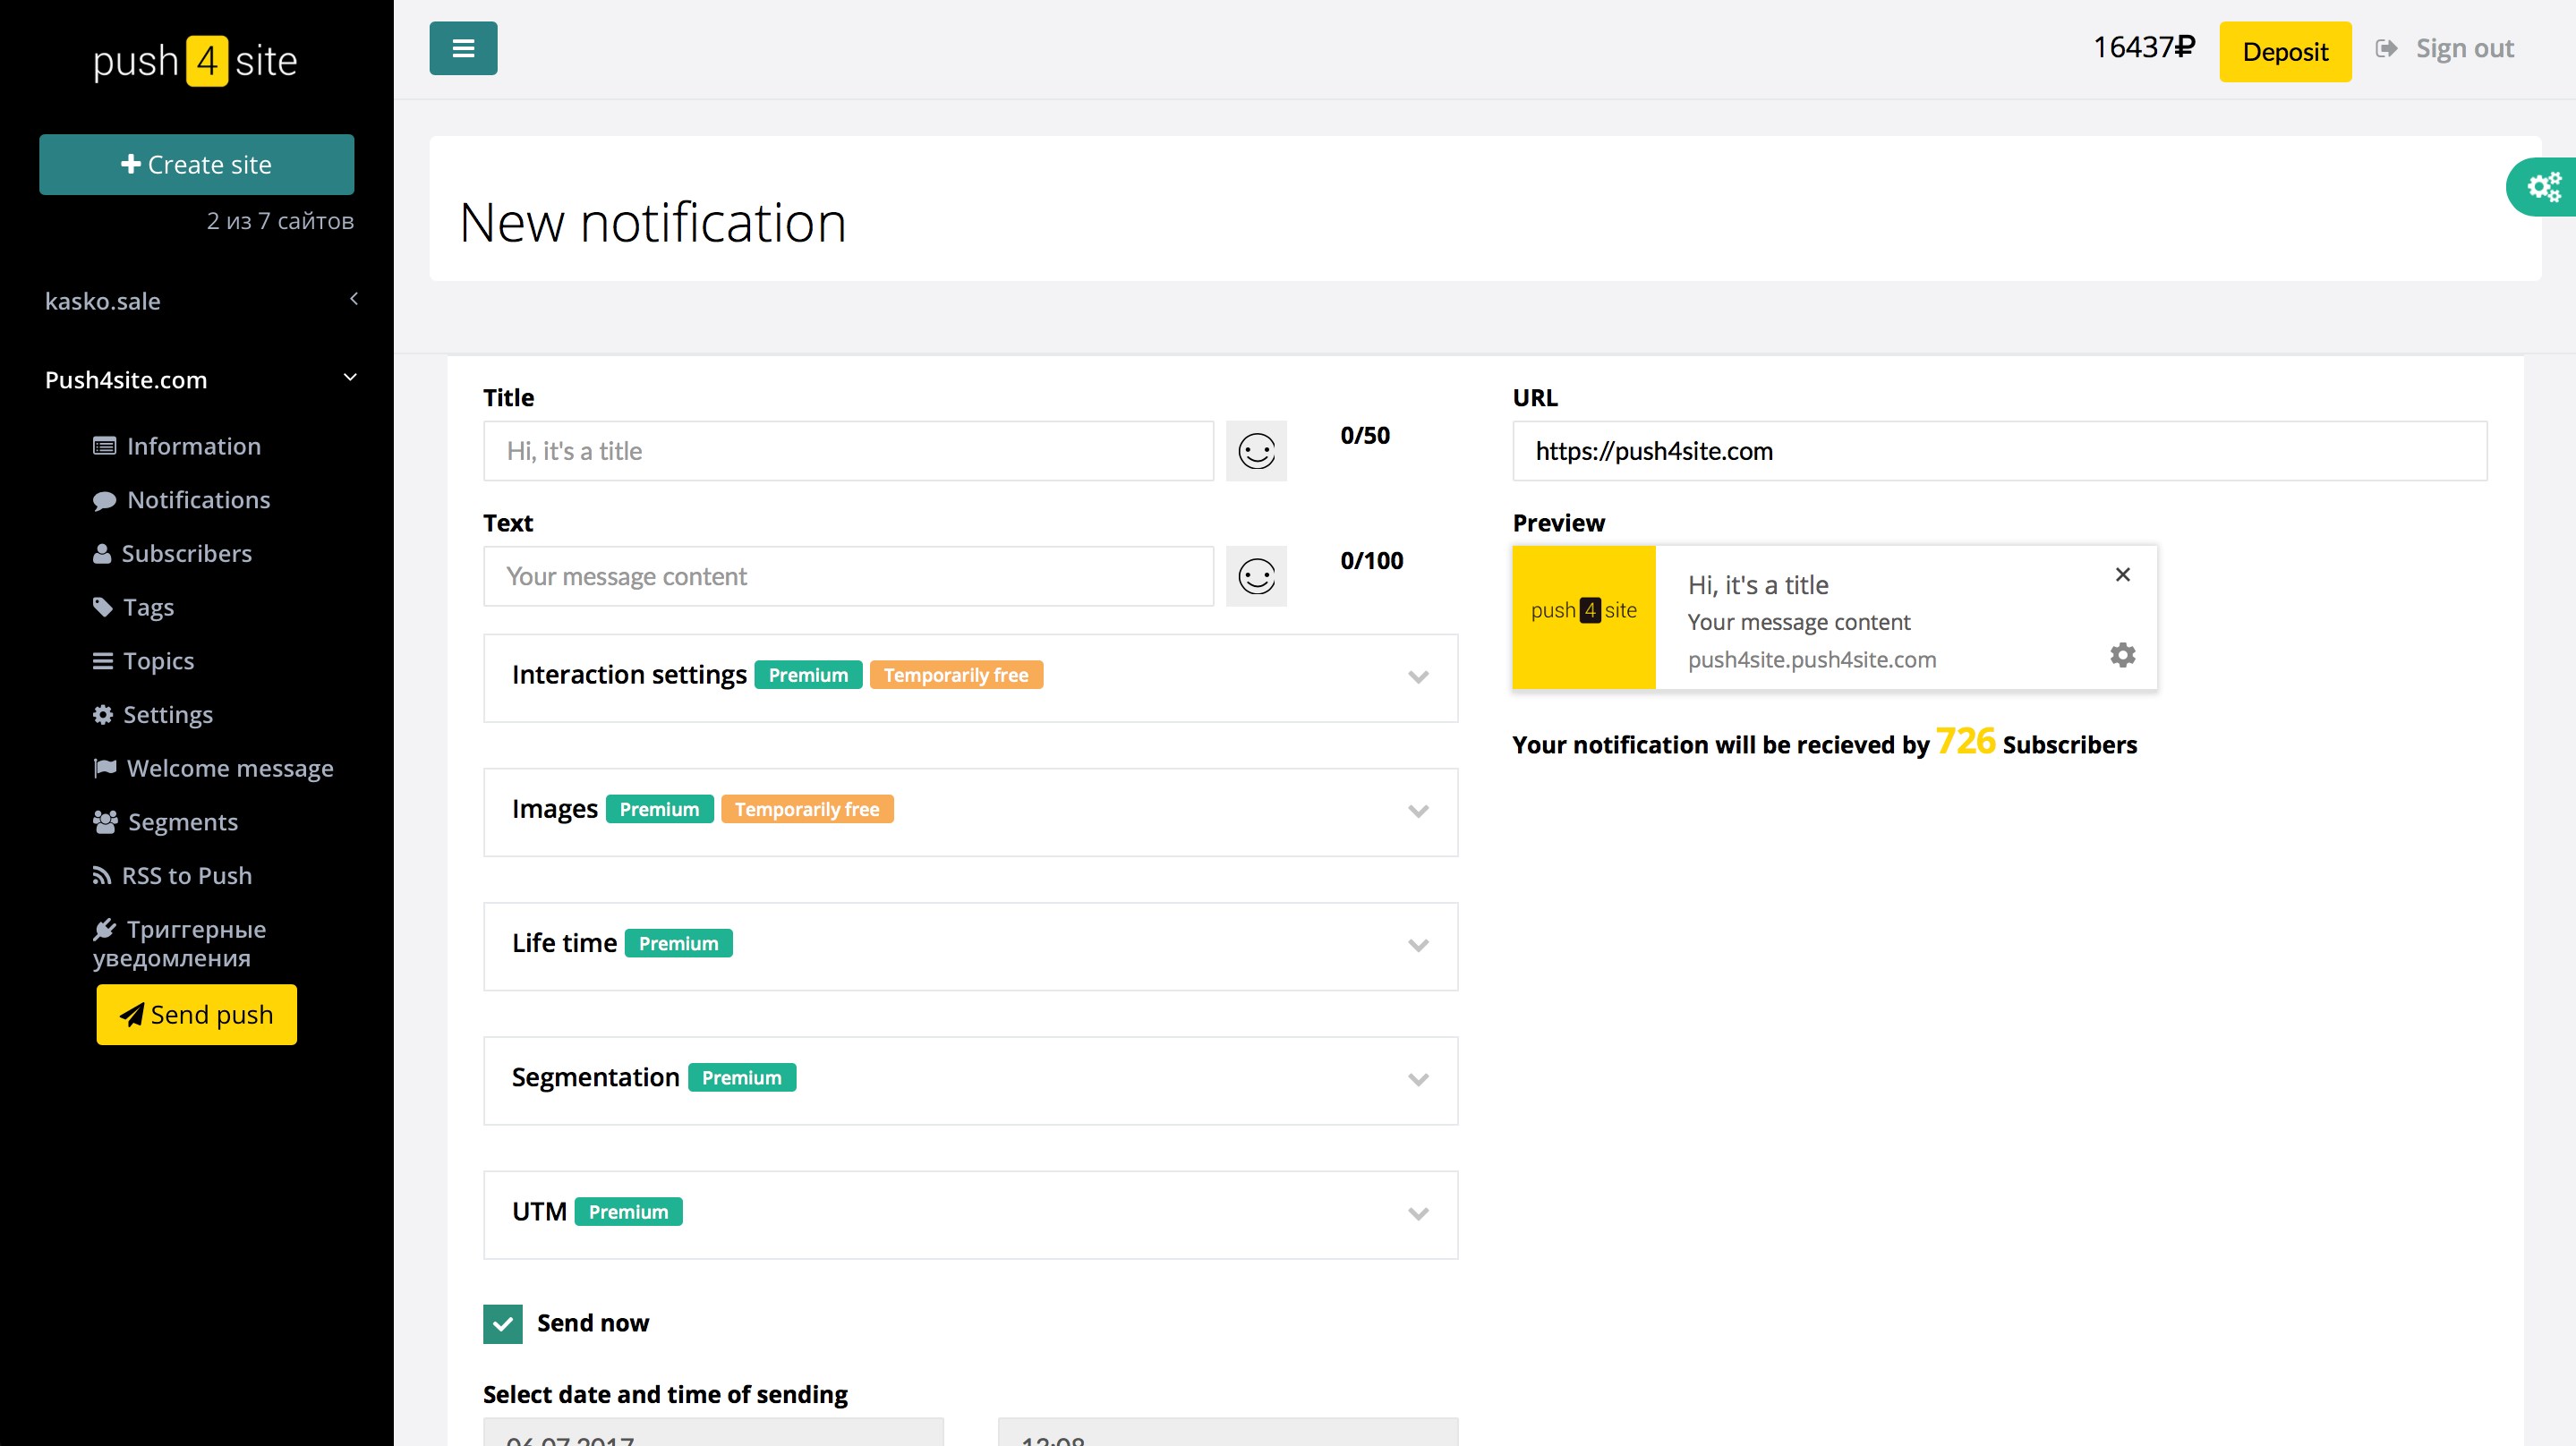This screenshot has height=1446, width=2576.
Task: Expand the Interaction settings section
Action: [1417, 677]
